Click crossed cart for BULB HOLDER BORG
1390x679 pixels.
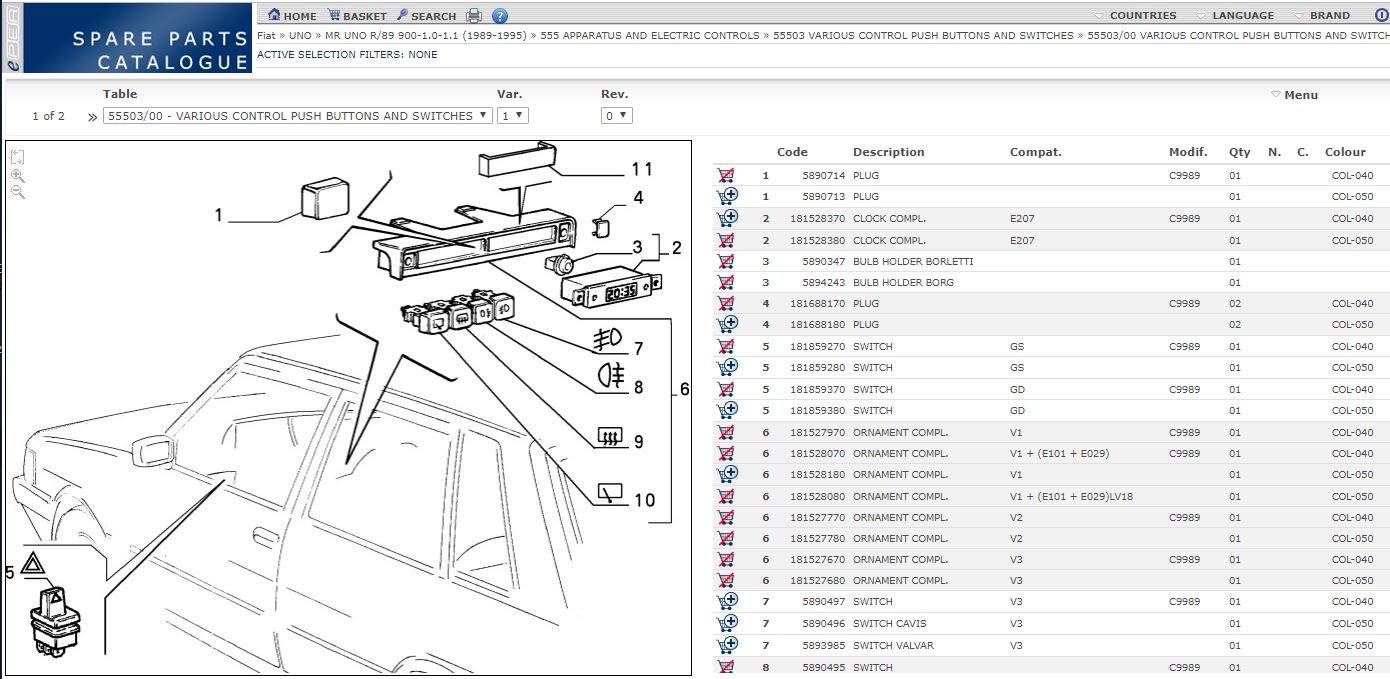(726, 282)
